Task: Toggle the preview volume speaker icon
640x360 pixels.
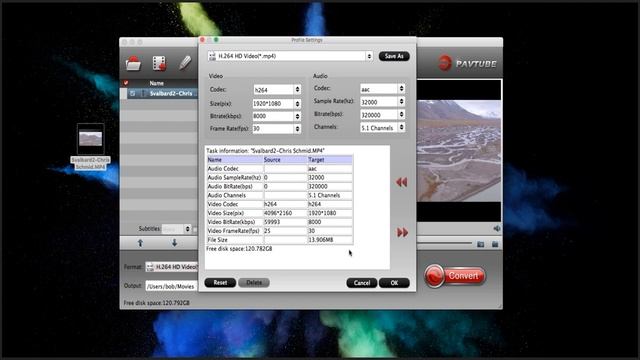Action: click(x=496, y=228)
